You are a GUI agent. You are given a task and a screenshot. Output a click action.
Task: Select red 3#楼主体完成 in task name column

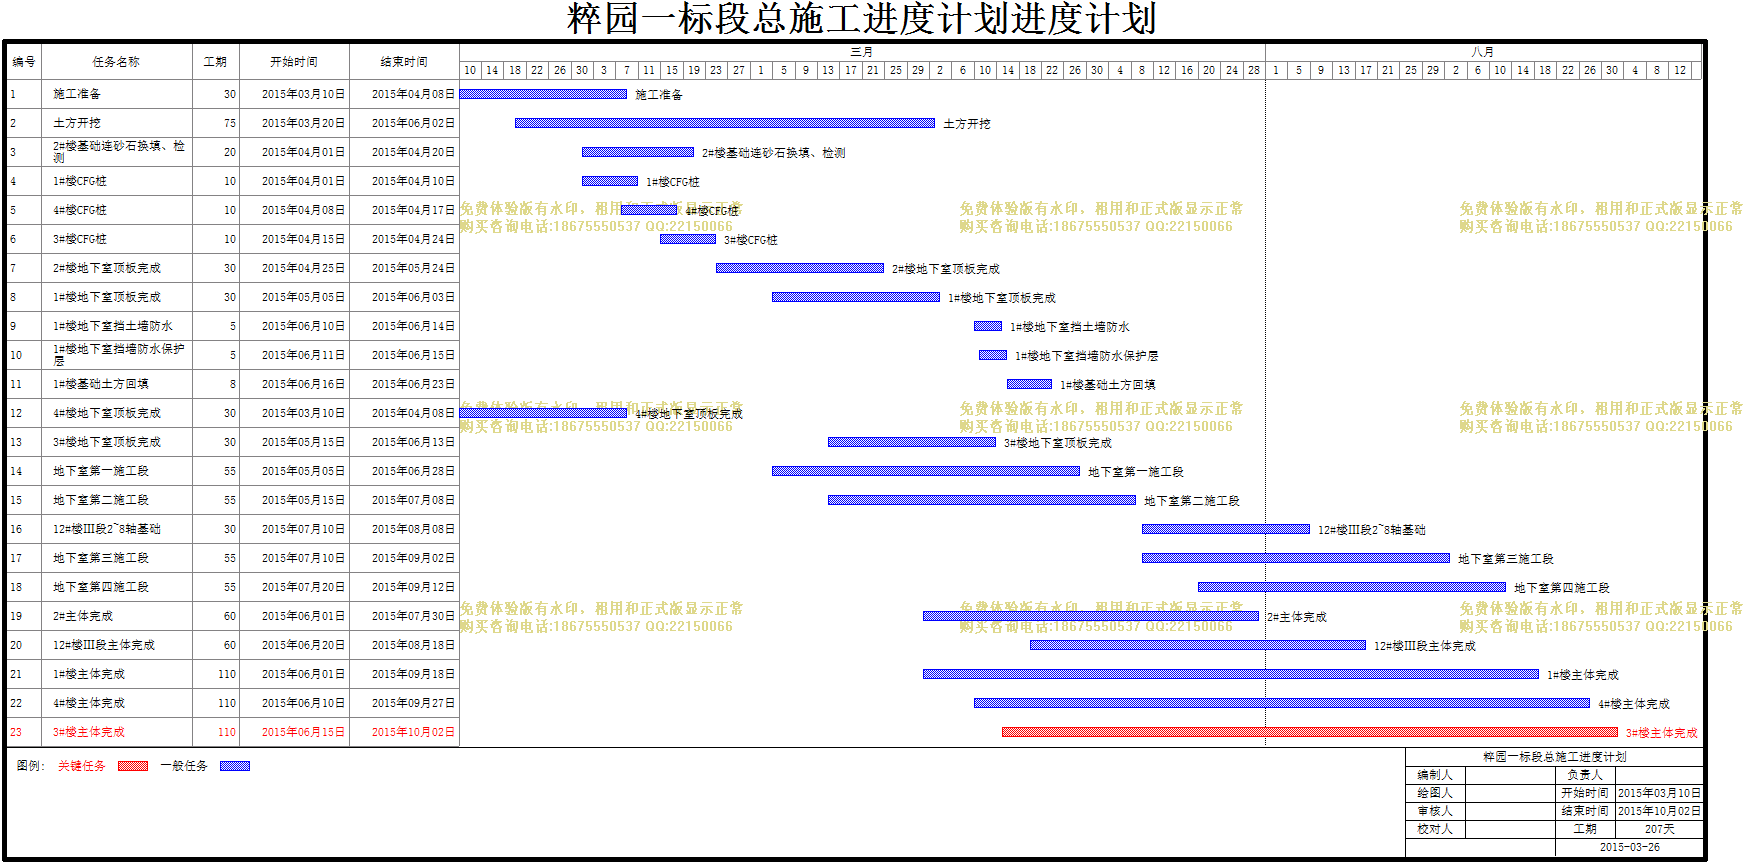click(89, 732)
